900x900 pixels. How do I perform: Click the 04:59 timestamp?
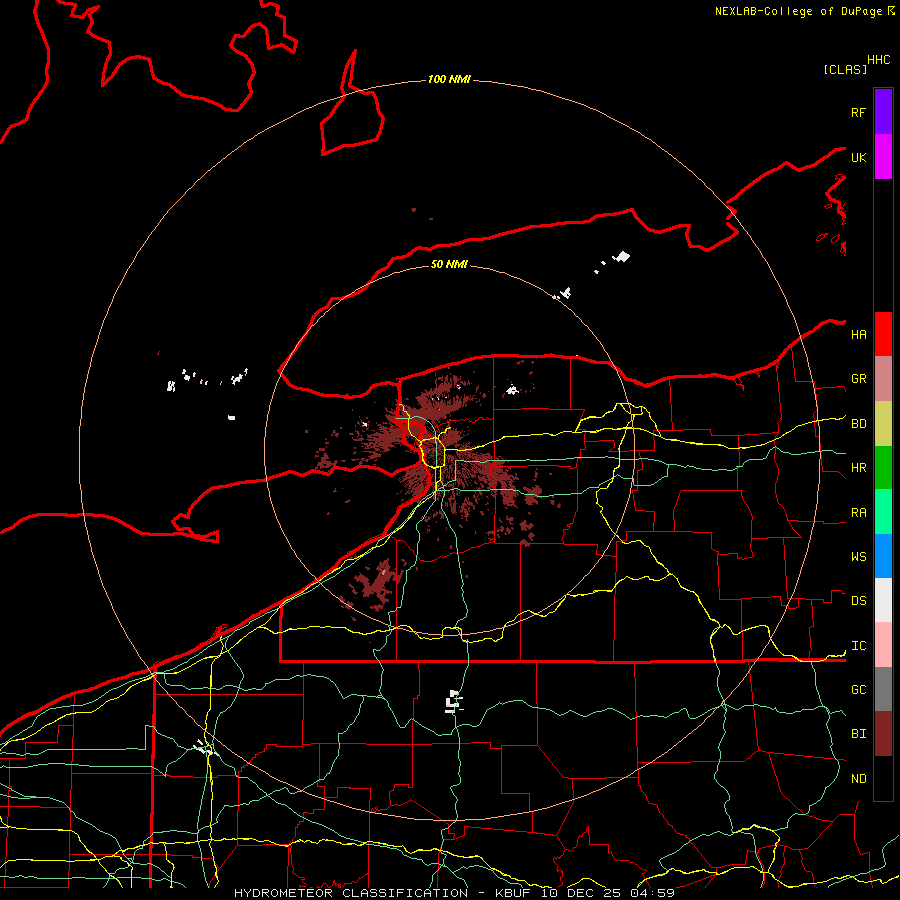pos(652,893)
